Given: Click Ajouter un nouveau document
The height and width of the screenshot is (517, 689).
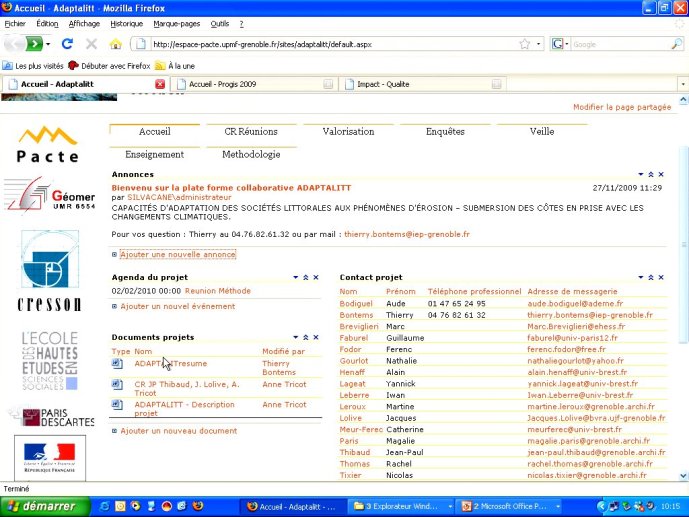Looking at the screenshot, I should (x=178, y=431).
